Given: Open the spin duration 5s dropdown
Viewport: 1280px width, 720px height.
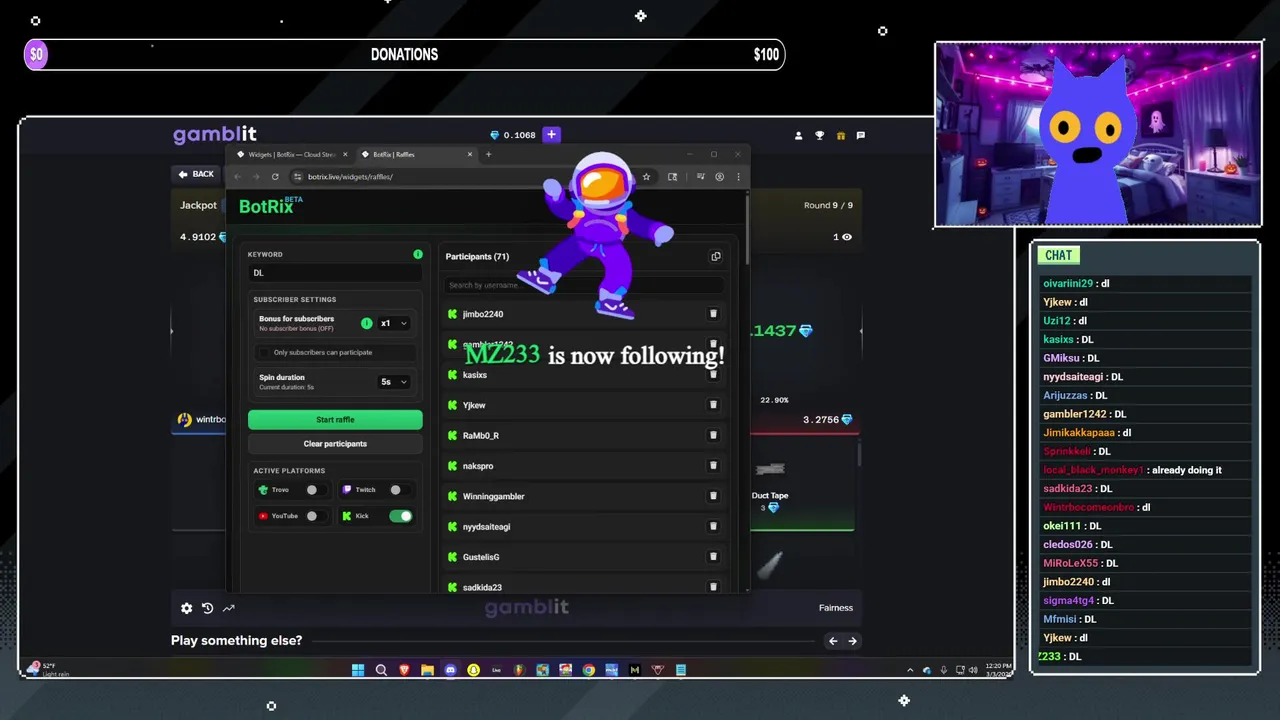Looking at the screenshot, I should [394, 382].
